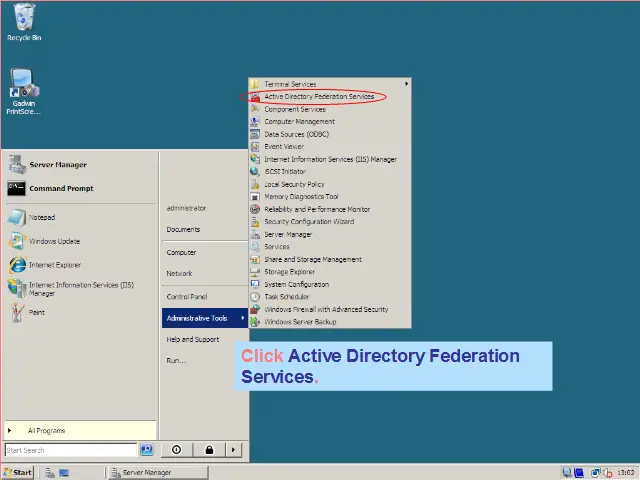
Task: Click Show Desktop quick launch icon
Action: [64, 473]
